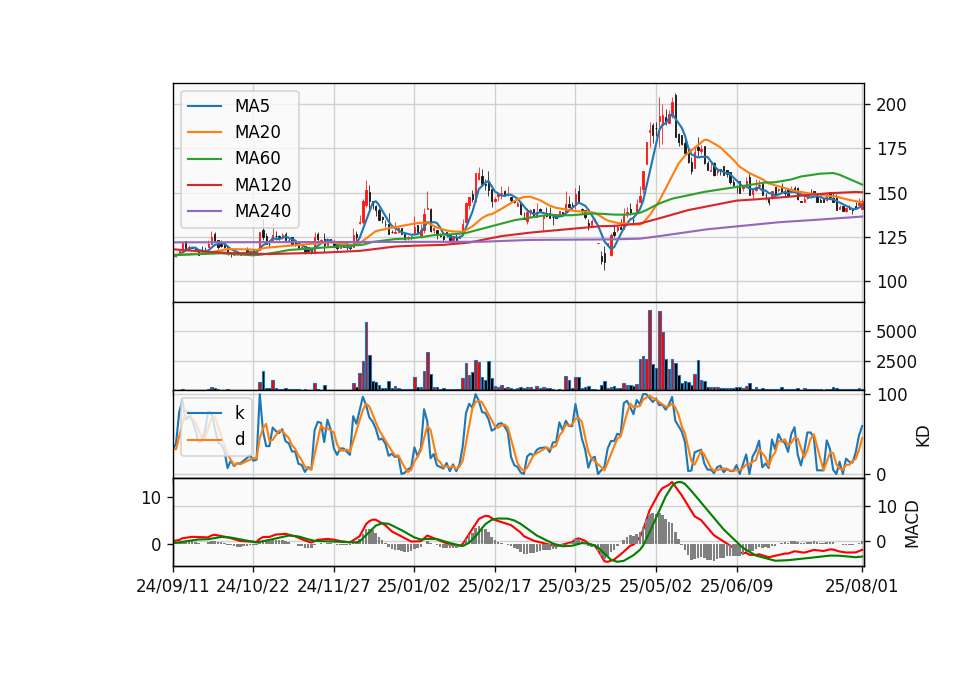The width and height of the screenshot is (960, 690).
Task: Click the k legend label in KD panel
Action: tap(239, 413)
